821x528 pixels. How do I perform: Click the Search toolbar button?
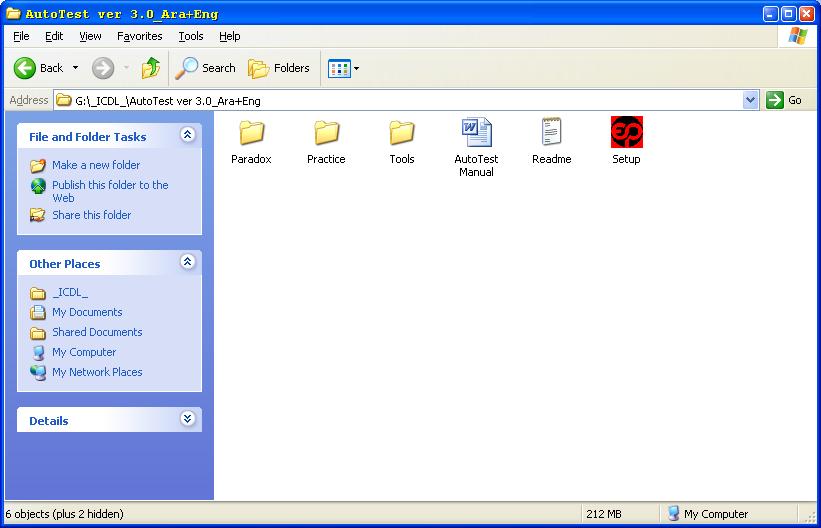coord(206,68)
